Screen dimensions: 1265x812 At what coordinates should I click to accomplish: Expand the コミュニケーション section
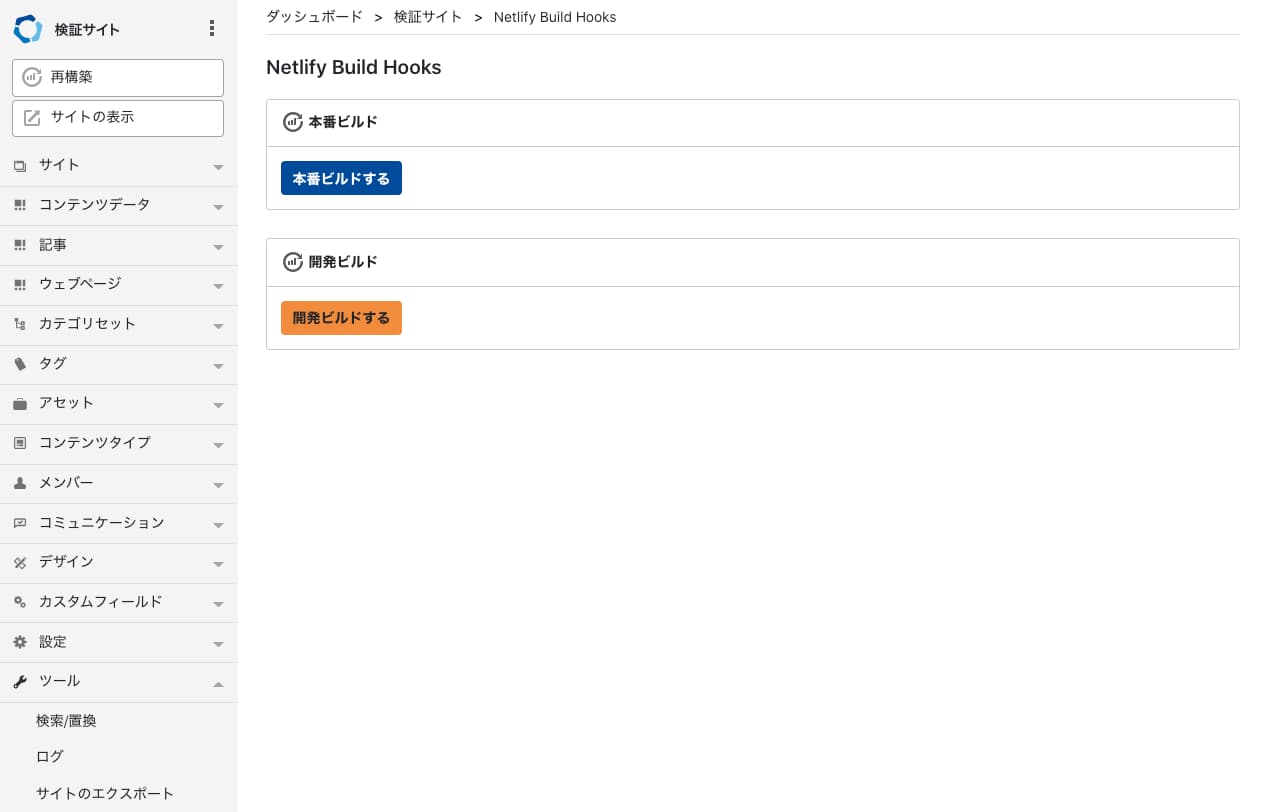coord(217,523)
